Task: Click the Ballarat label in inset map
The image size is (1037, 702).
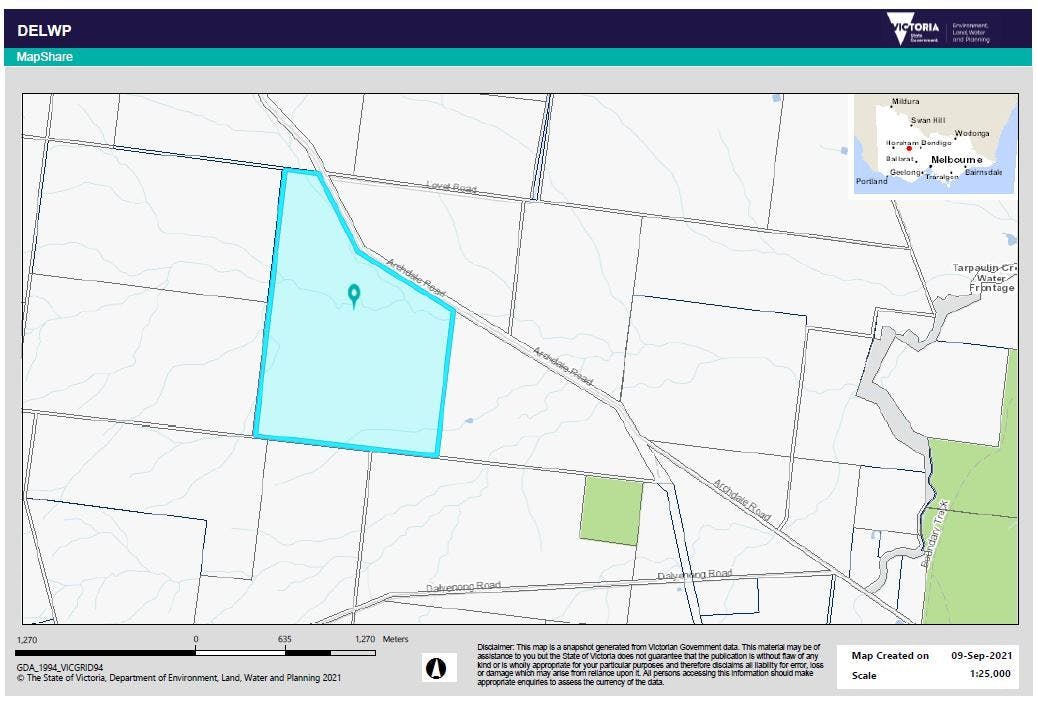Action: point(899,159)
